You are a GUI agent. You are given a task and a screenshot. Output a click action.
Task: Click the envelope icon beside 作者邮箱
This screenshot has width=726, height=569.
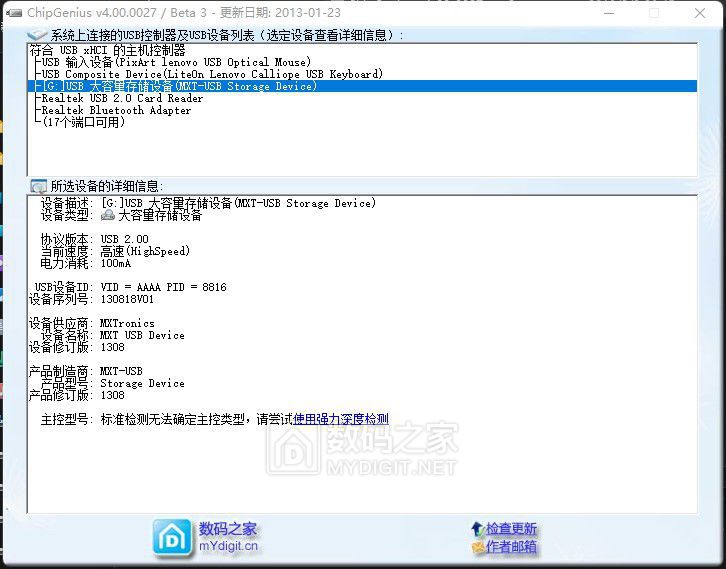[478, 547]
